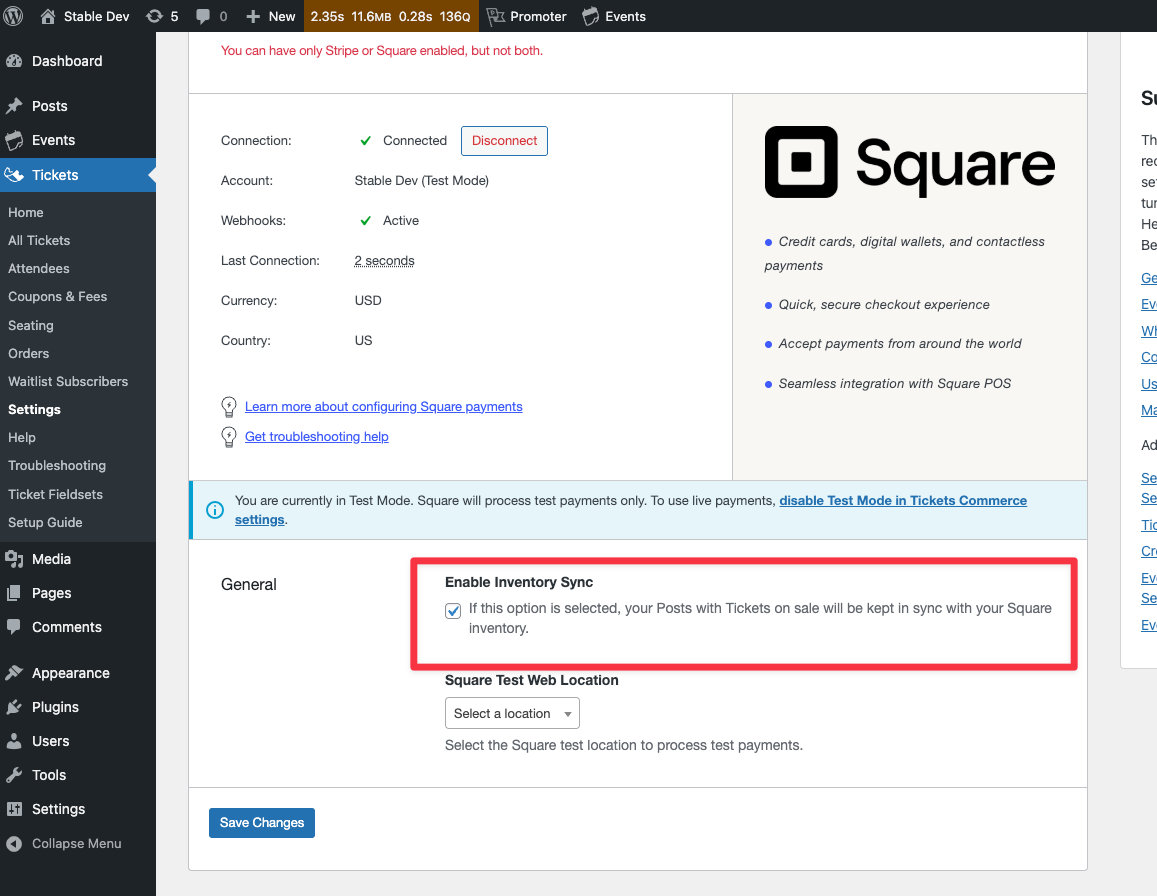Viewport: 1157px width, 896px height.
Task: Open Settings under the Tickets menu
Action: tap(34, 409)
